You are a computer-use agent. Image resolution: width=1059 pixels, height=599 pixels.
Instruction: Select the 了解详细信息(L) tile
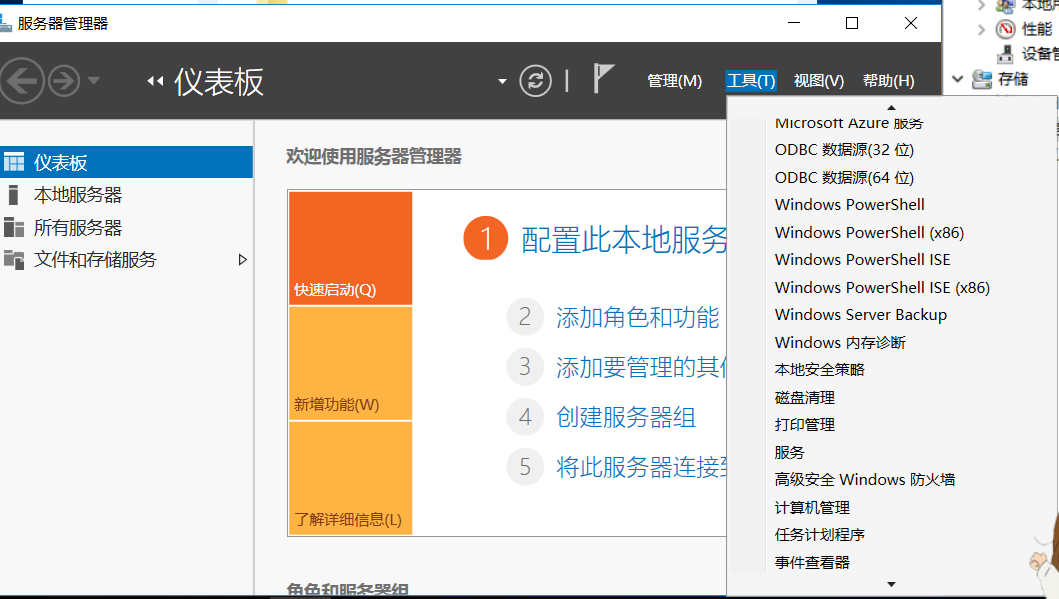click(350, 478)
